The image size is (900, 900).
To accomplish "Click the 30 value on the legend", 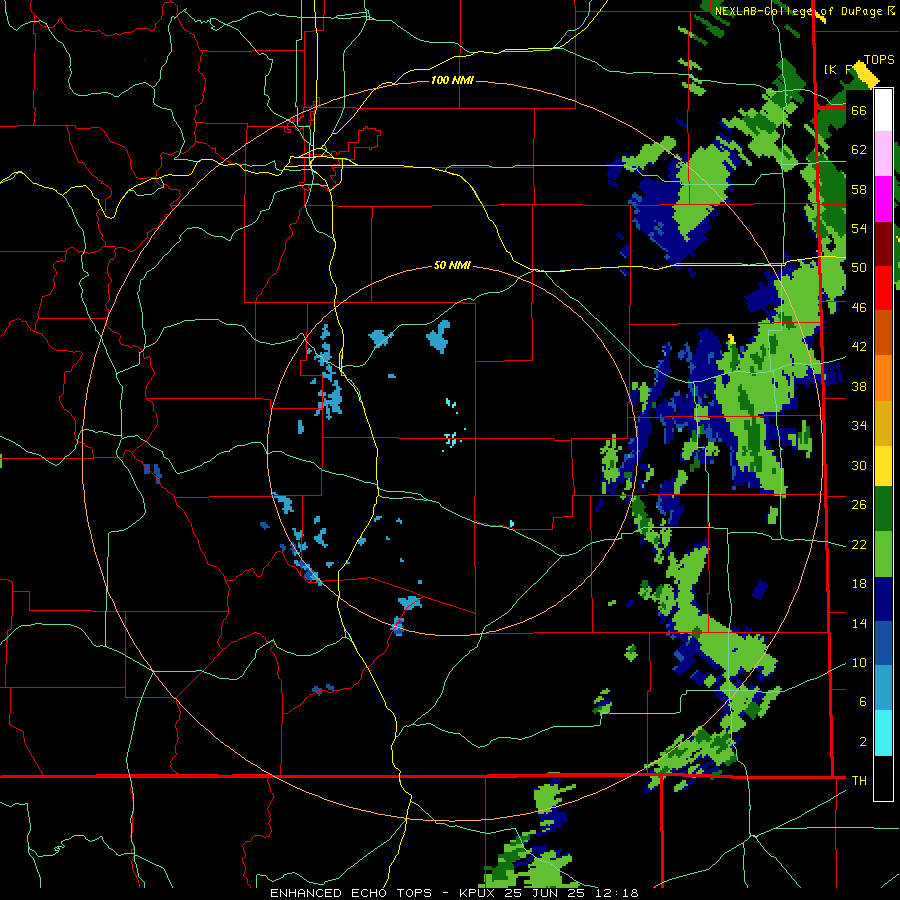I will pos(859,465).
